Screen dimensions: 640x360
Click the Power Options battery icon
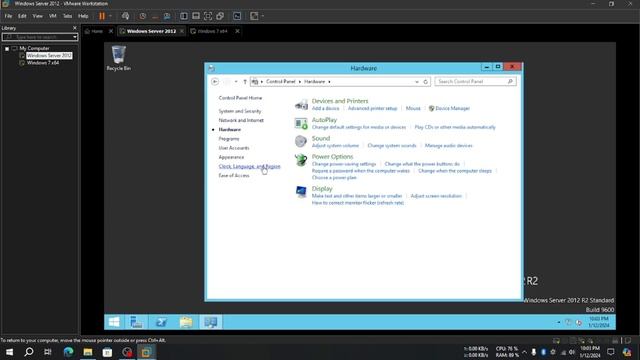[x=301, y=160]
